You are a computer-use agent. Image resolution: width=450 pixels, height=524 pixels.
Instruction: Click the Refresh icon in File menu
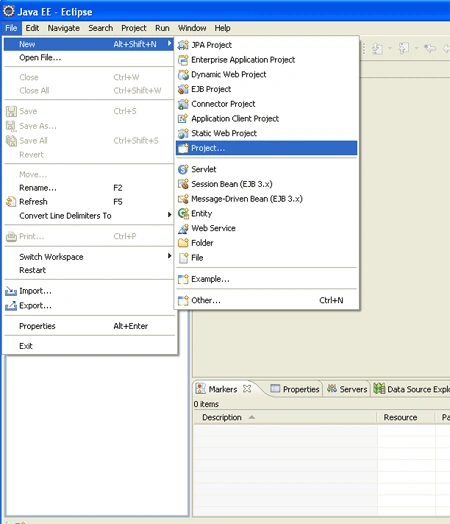point(11,202)
